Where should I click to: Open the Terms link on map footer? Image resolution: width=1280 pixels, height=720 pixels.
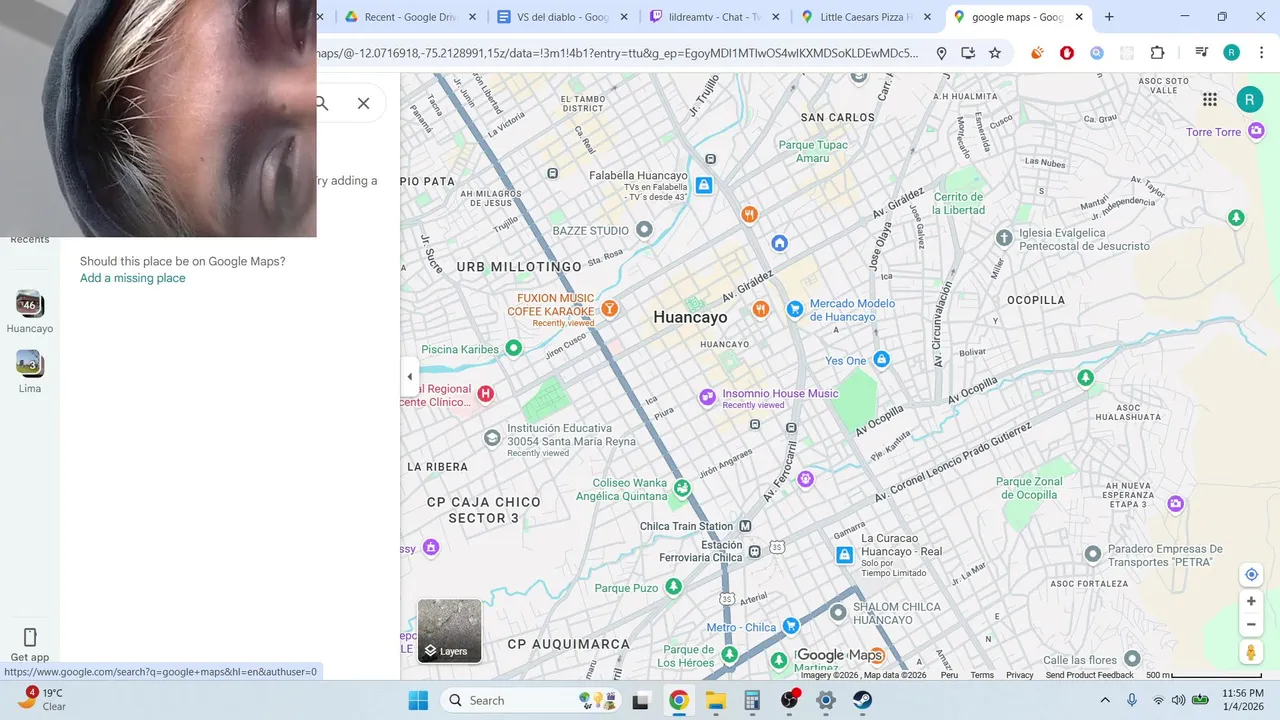[x=982, y=675]
